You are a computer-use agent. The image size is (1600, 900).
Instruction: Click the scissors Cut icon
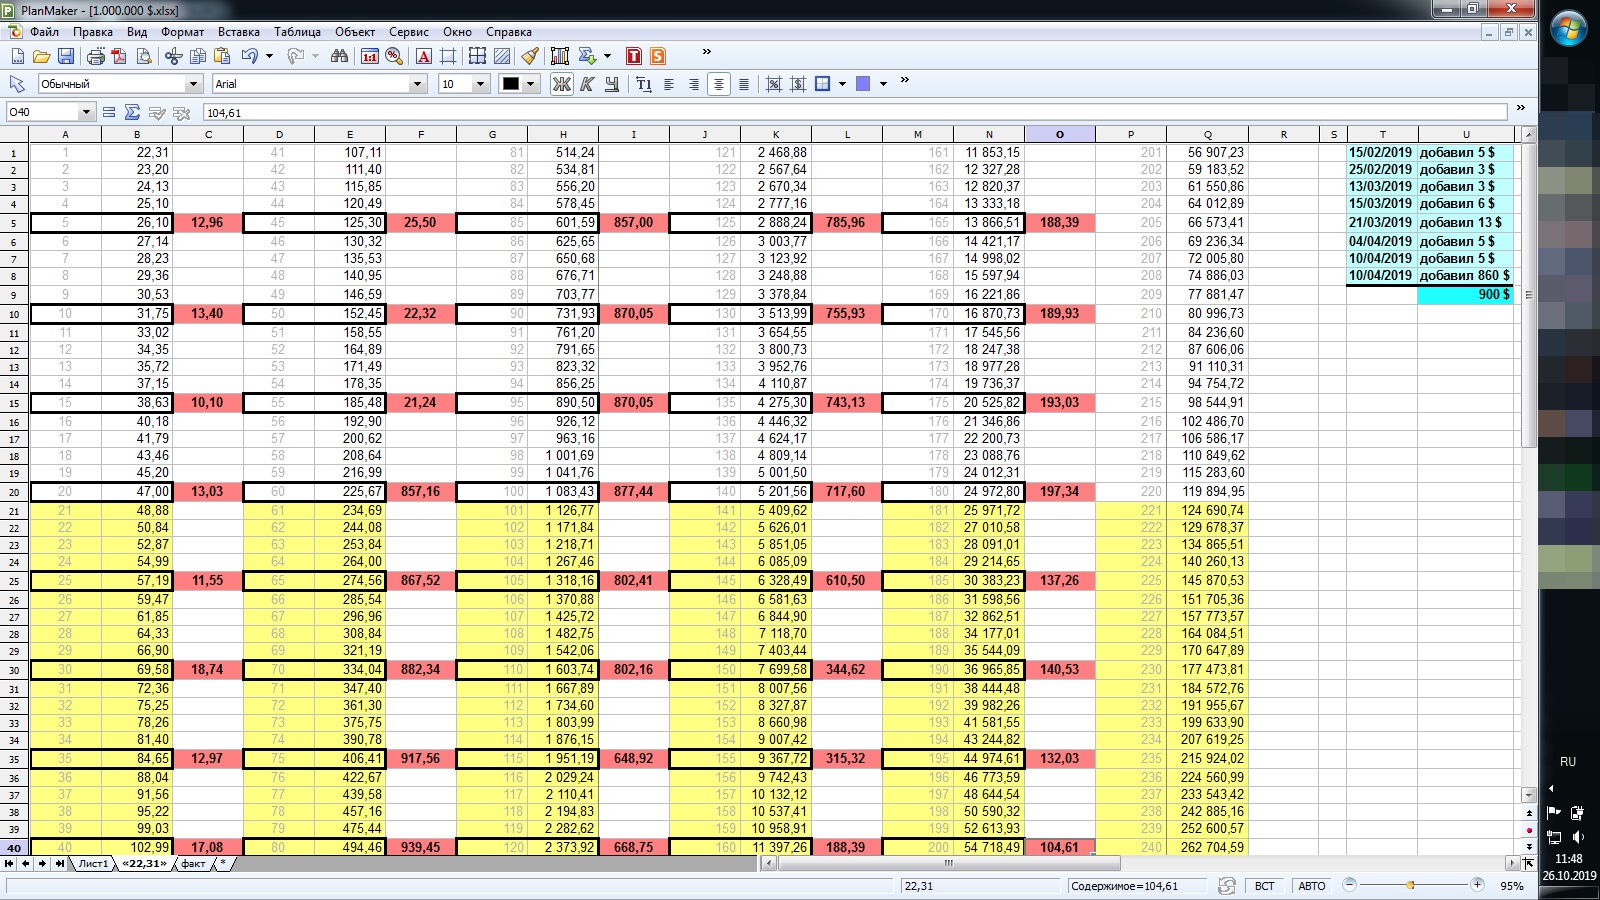click(x=174, y=57)
